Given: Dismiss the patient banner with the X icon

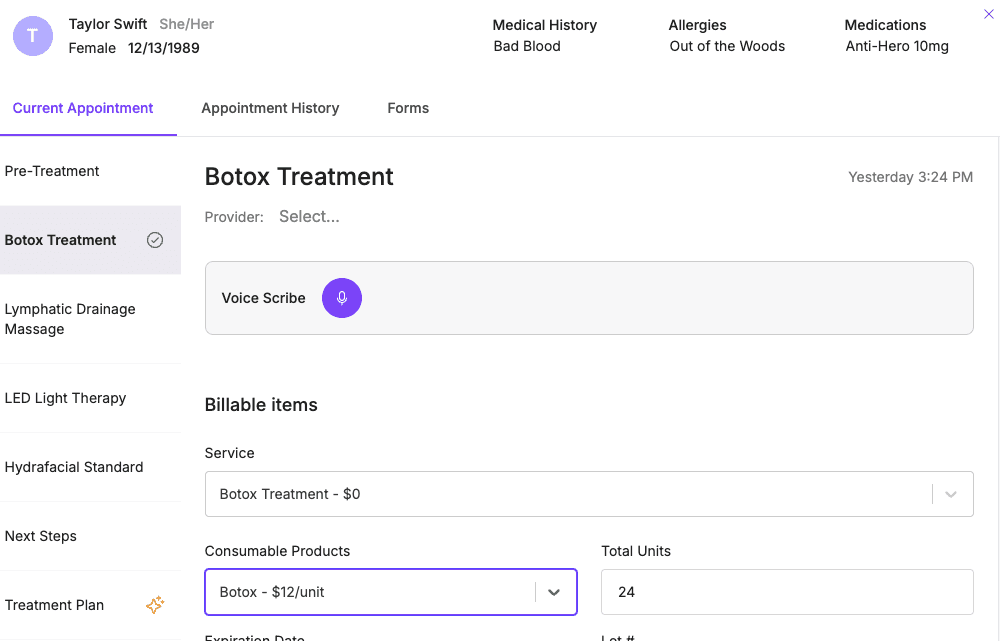Looking at the screenshot, I should [x=988, y=14].
